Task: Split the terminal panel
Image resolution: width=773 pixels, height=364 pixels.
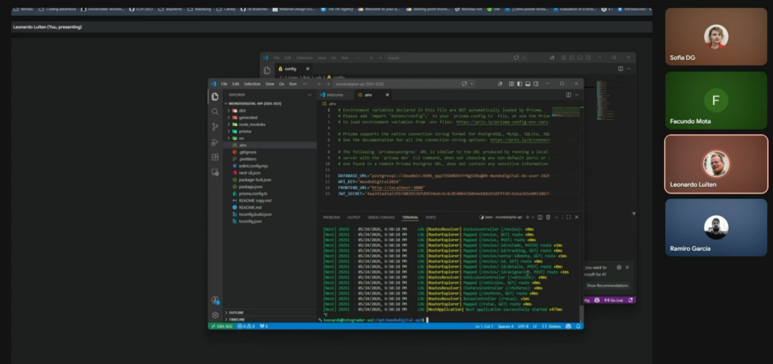Action: tap(540, 217)
